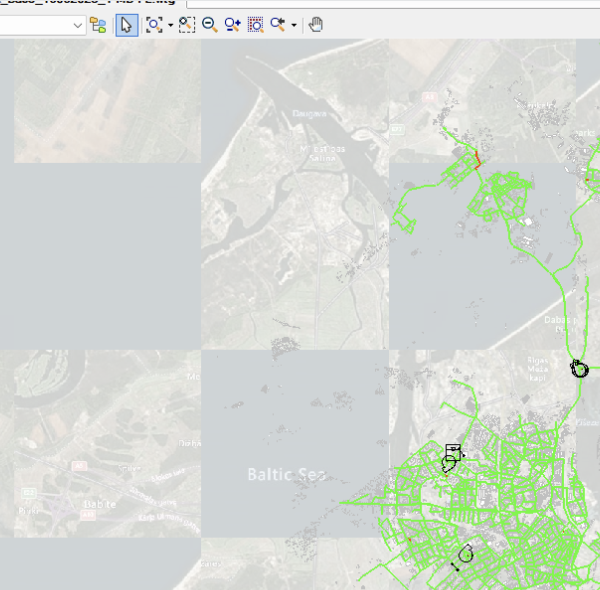Click the Zoom In magnifier
The image size is (600, 590).
tap(232, 25)
